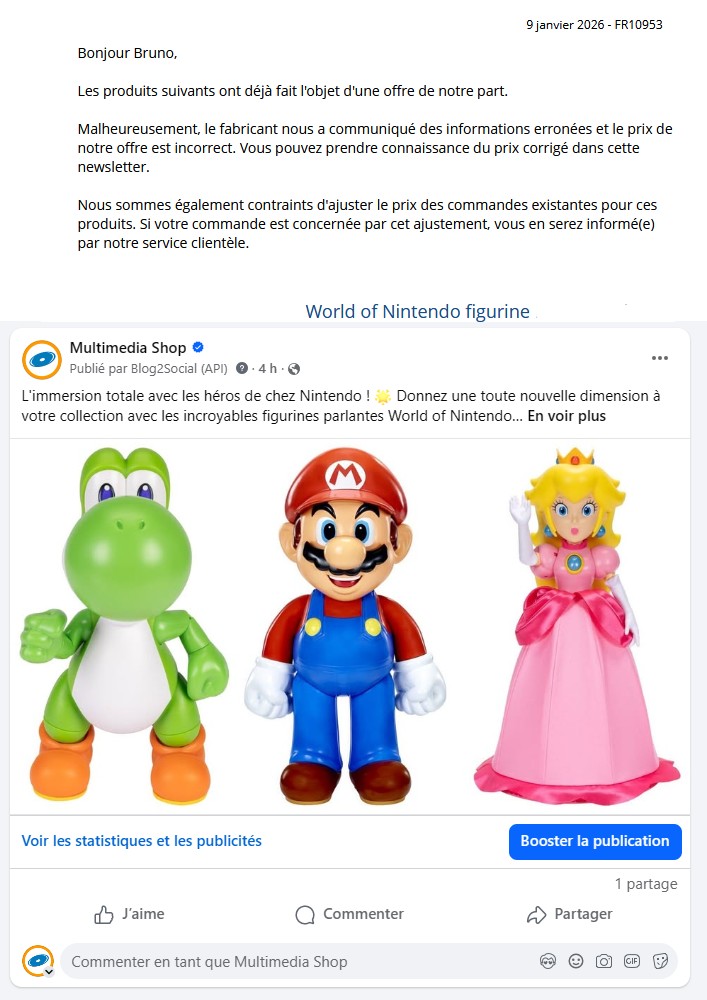This screenshot has height=1000, width=707.
Task: Expand post text with En voir plus
Action: 567,416
